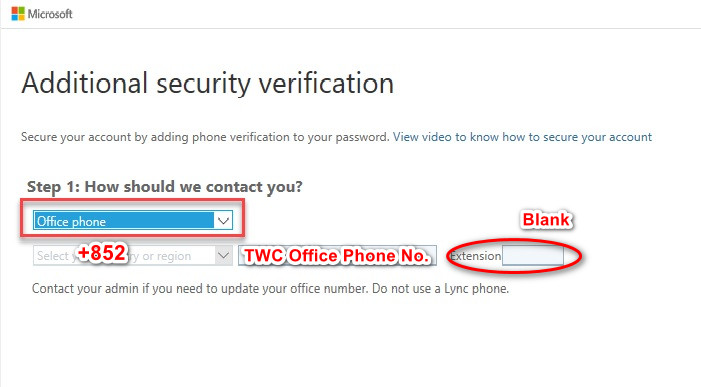The image size is (701, 387).
Task: Expand the country or region chevron
Action: (223, 256)
